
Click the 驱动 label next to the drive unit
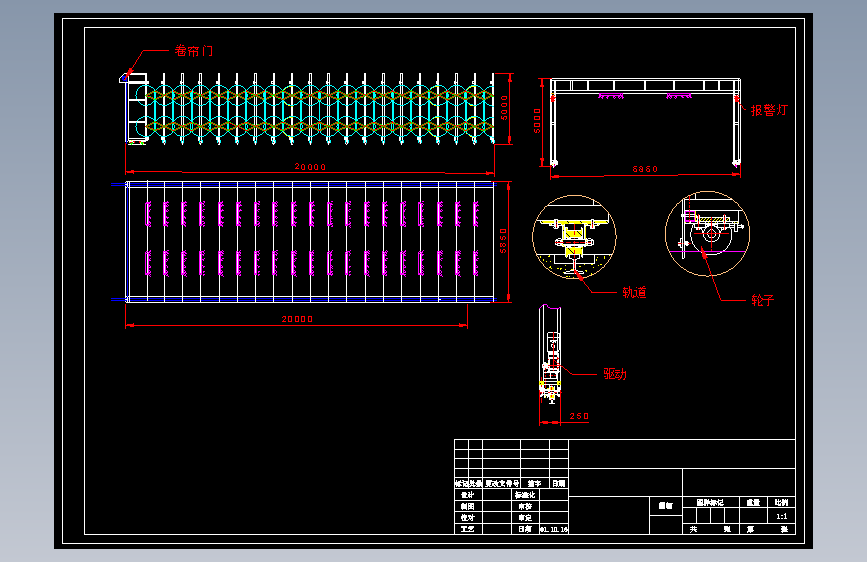[x=615, y=374]
